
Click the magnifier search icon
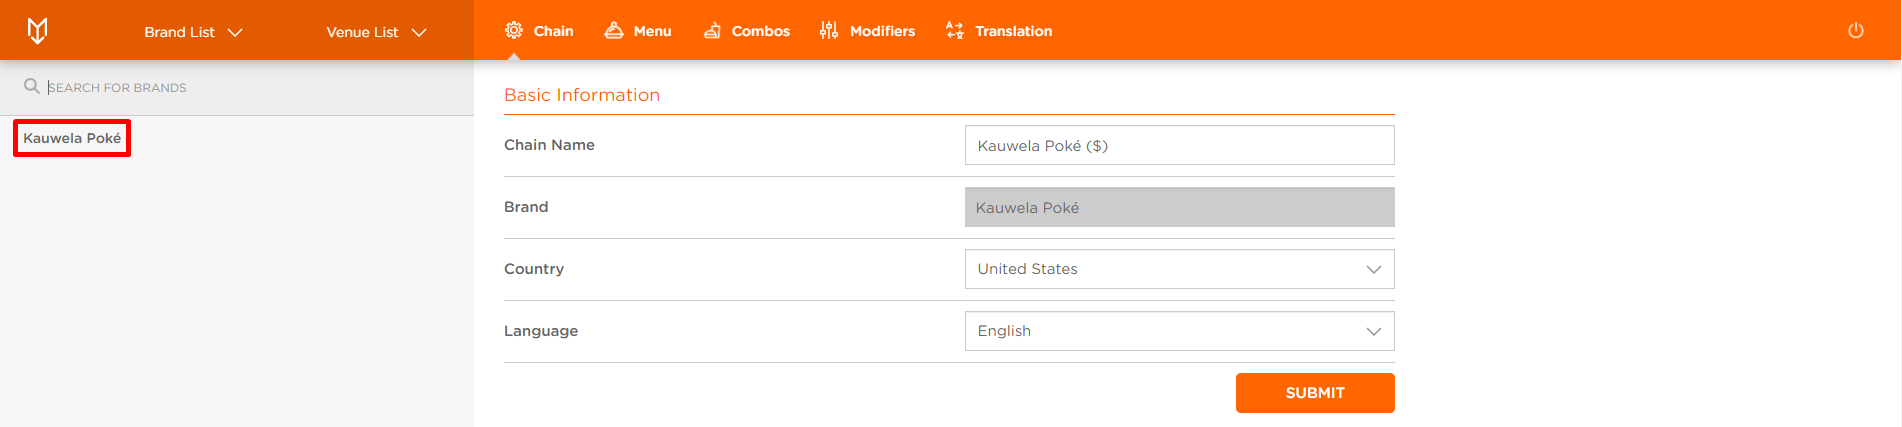coord(32,86)
